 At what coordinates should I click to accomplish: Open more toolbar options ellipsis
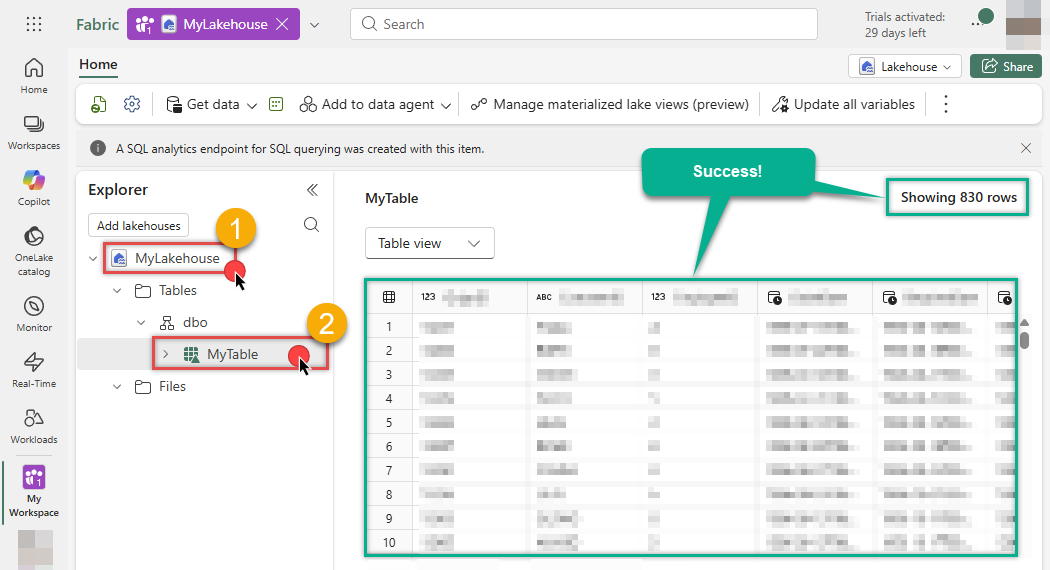pos(946,104)
